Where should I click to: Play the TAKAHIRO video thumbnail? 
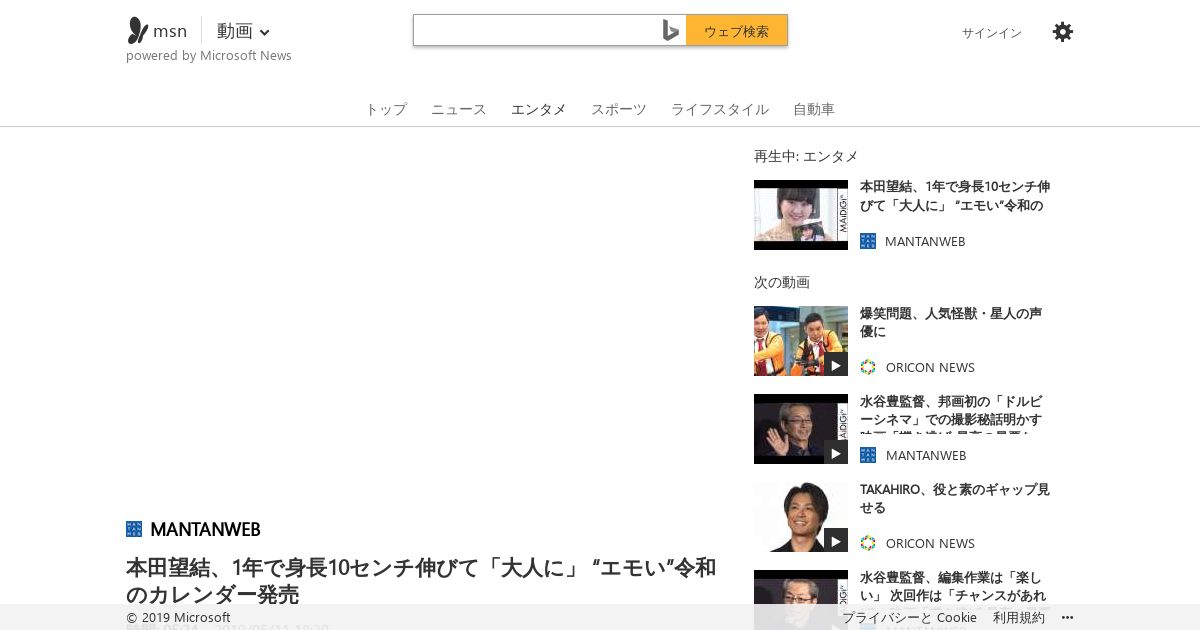point(801,517)
